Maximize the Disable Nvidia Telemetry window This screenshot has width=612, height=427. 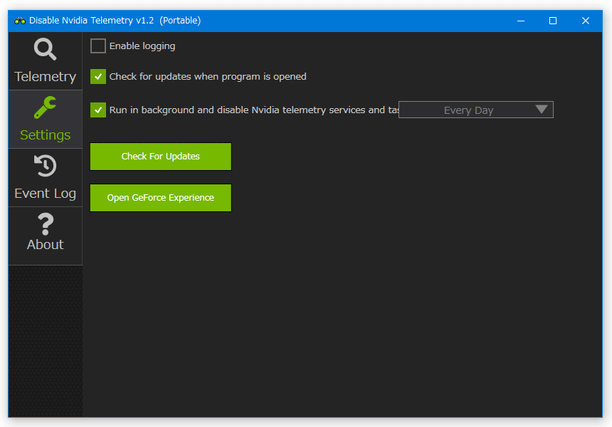click(553, 21)
